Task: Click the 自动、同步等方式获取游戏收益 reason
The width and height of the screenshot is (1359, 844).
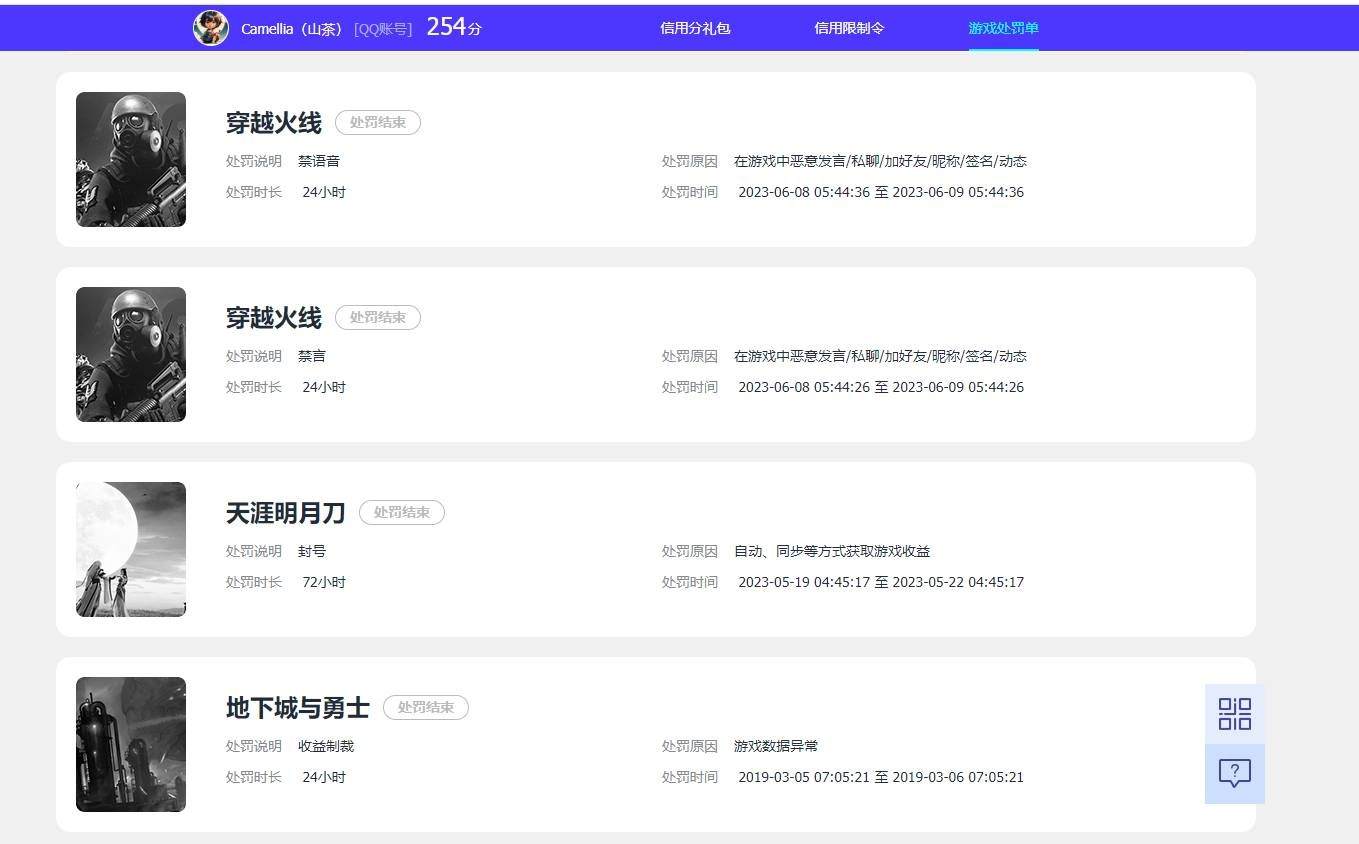Action: [832, 551]
